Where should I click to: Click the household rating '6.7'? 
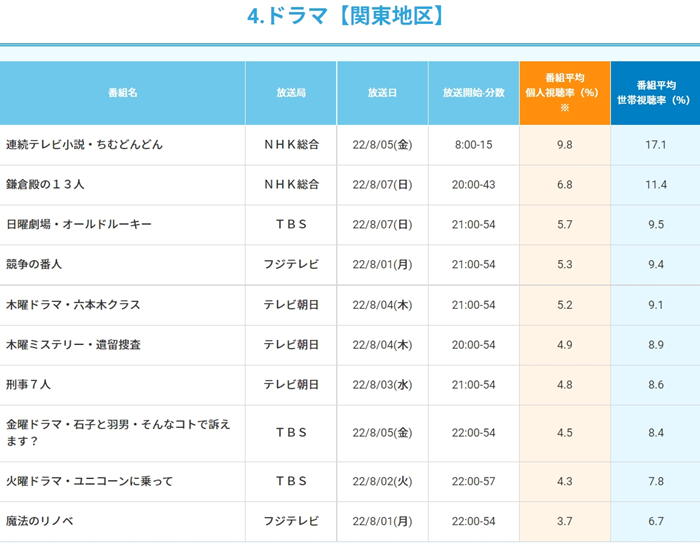point(656,521)
